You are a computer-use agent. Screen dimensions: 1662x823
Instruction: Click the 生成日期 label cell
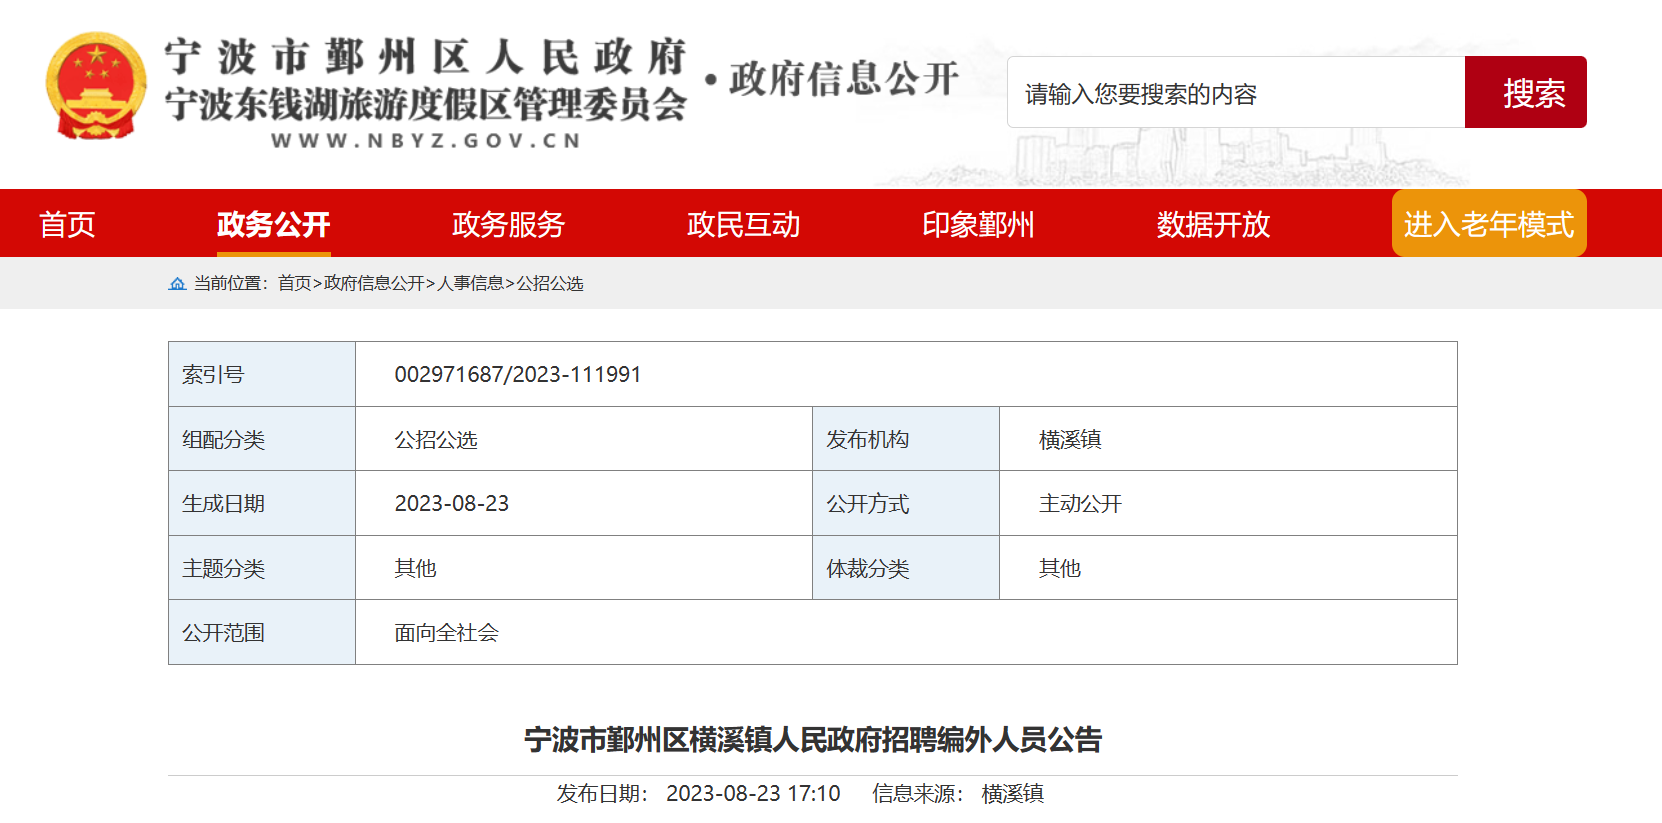click(x=262, y=503)
